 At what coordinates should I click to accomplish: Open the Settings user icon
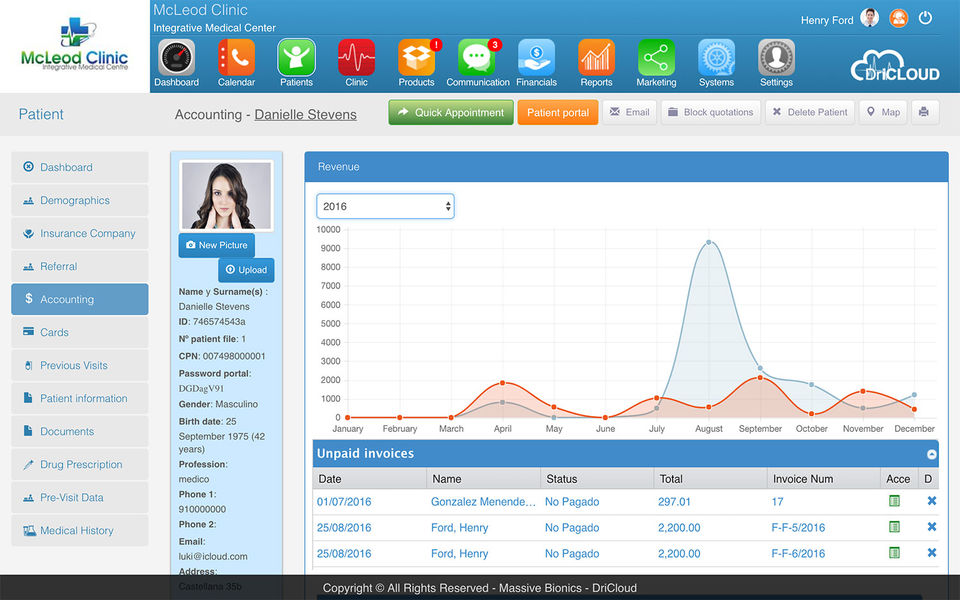[776, 58]
